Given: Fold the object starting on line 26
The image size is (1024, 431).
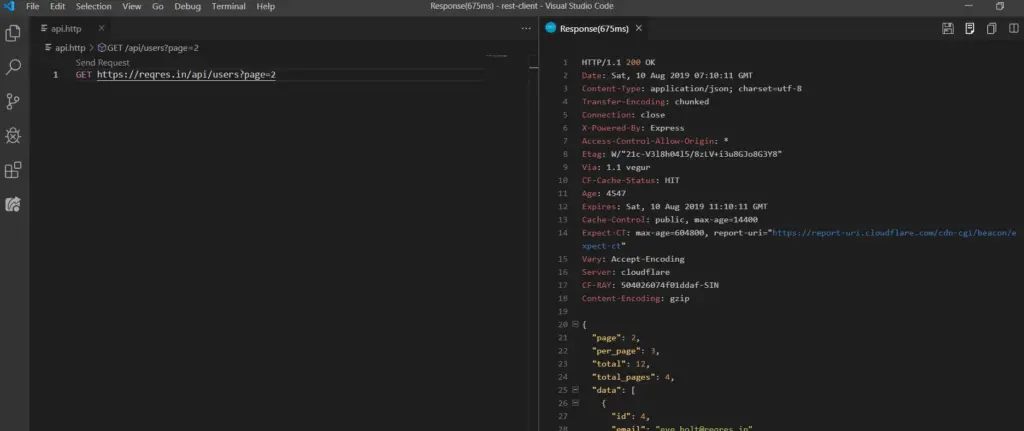Looking at the screenshot, I should 574,402.
